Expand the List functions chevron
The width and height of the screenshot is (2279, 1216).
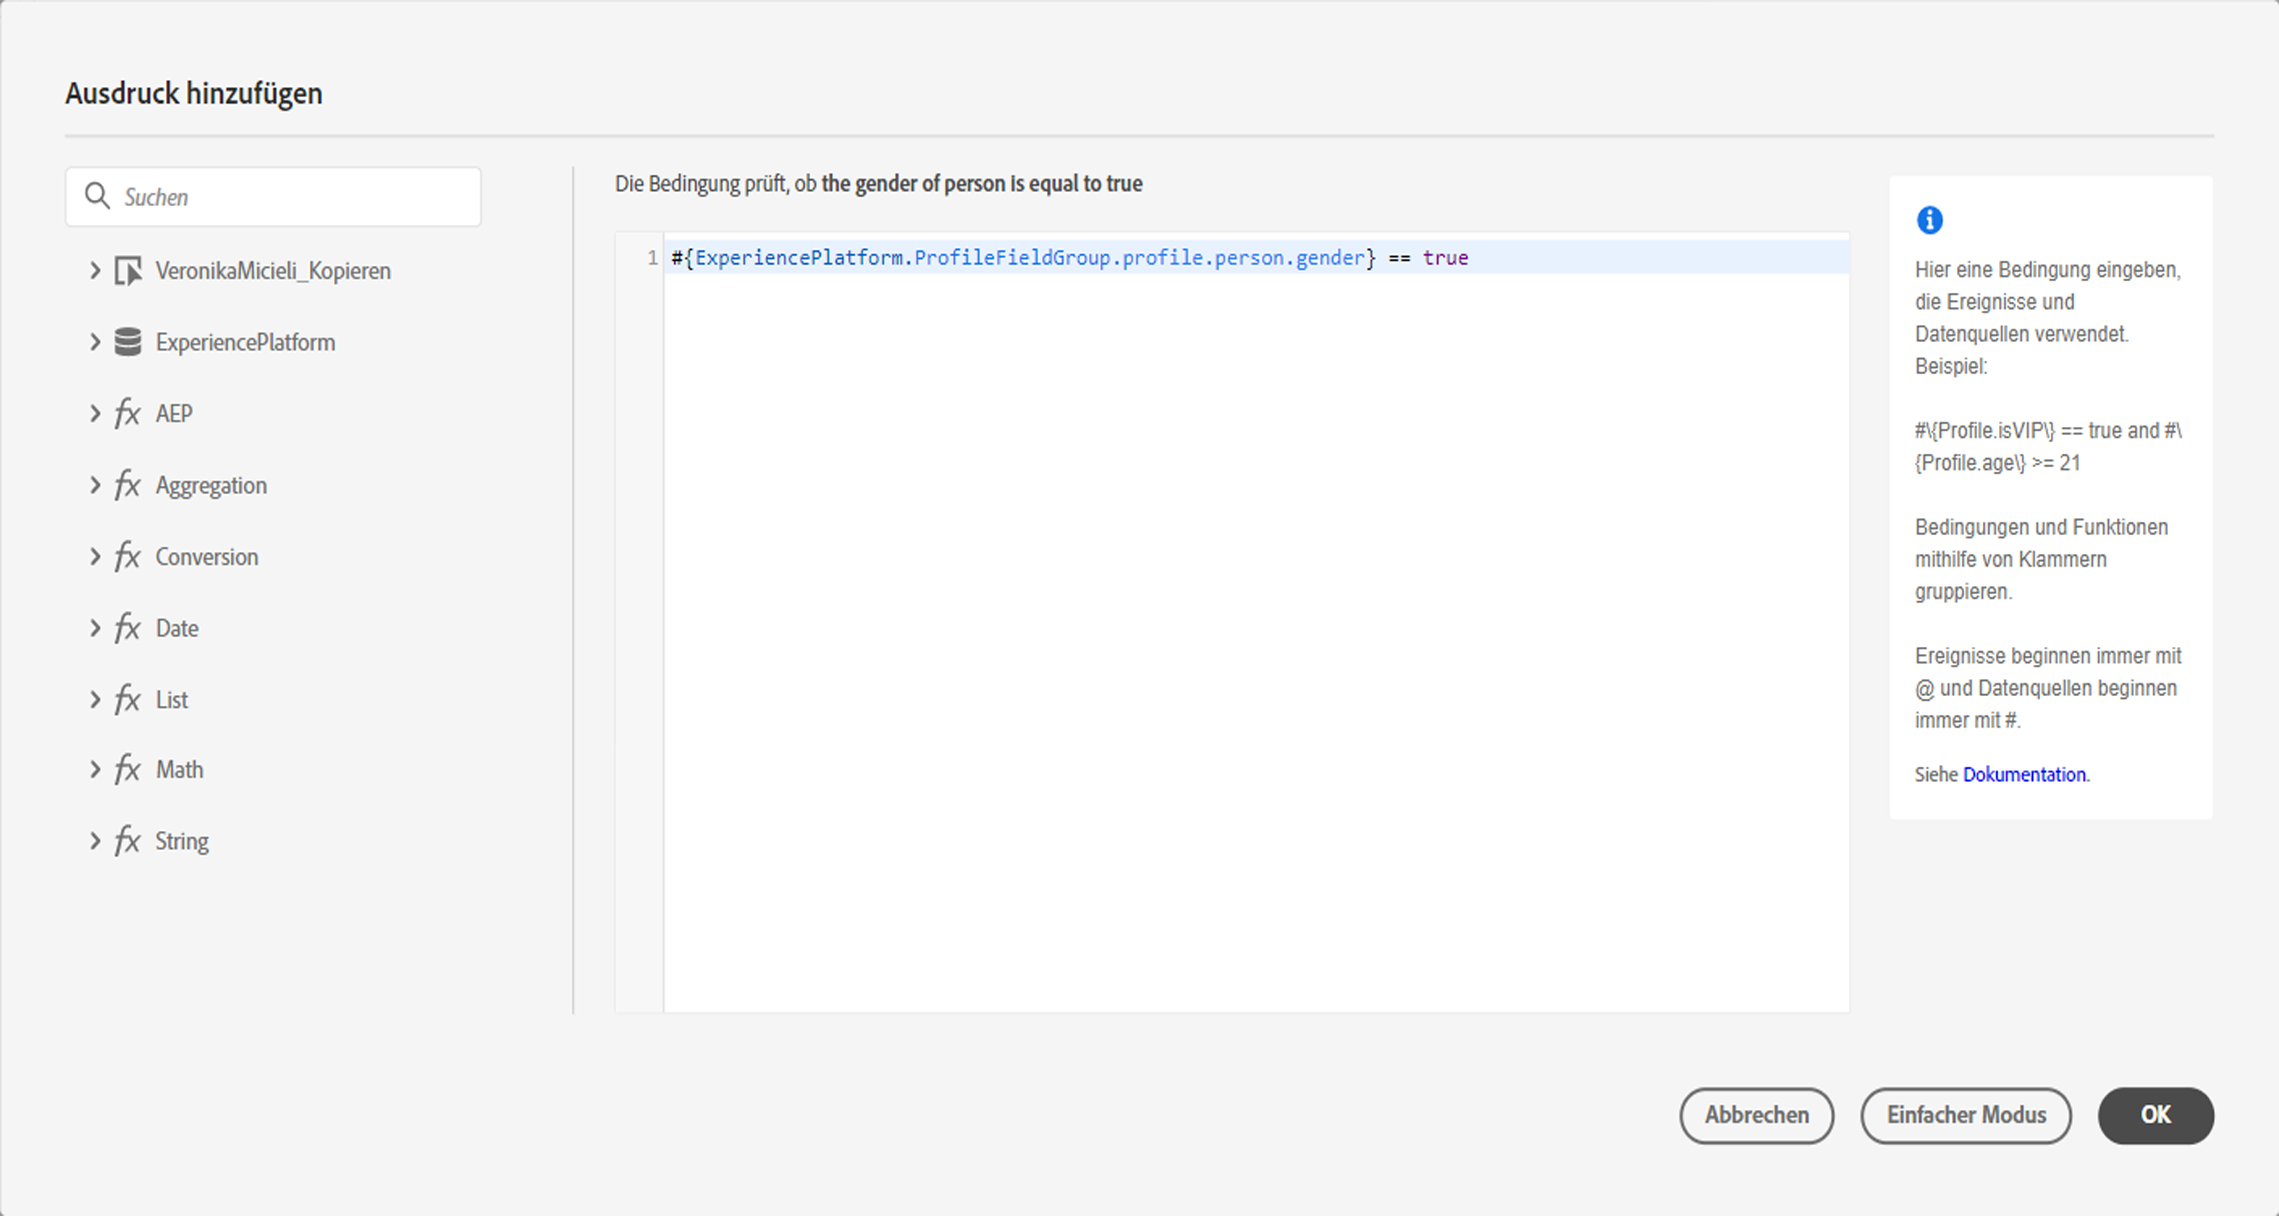click(x=95, y=699)
